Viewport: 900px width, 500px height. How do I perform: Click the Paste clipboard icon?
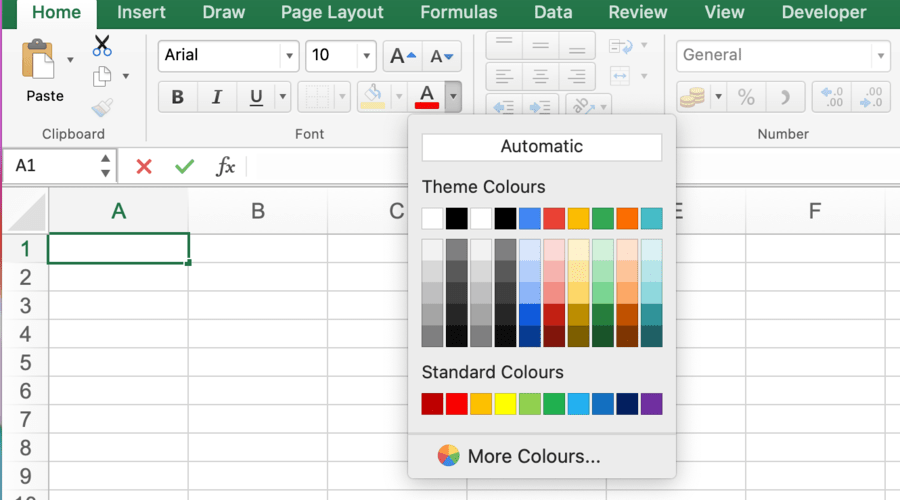[38, 59]
